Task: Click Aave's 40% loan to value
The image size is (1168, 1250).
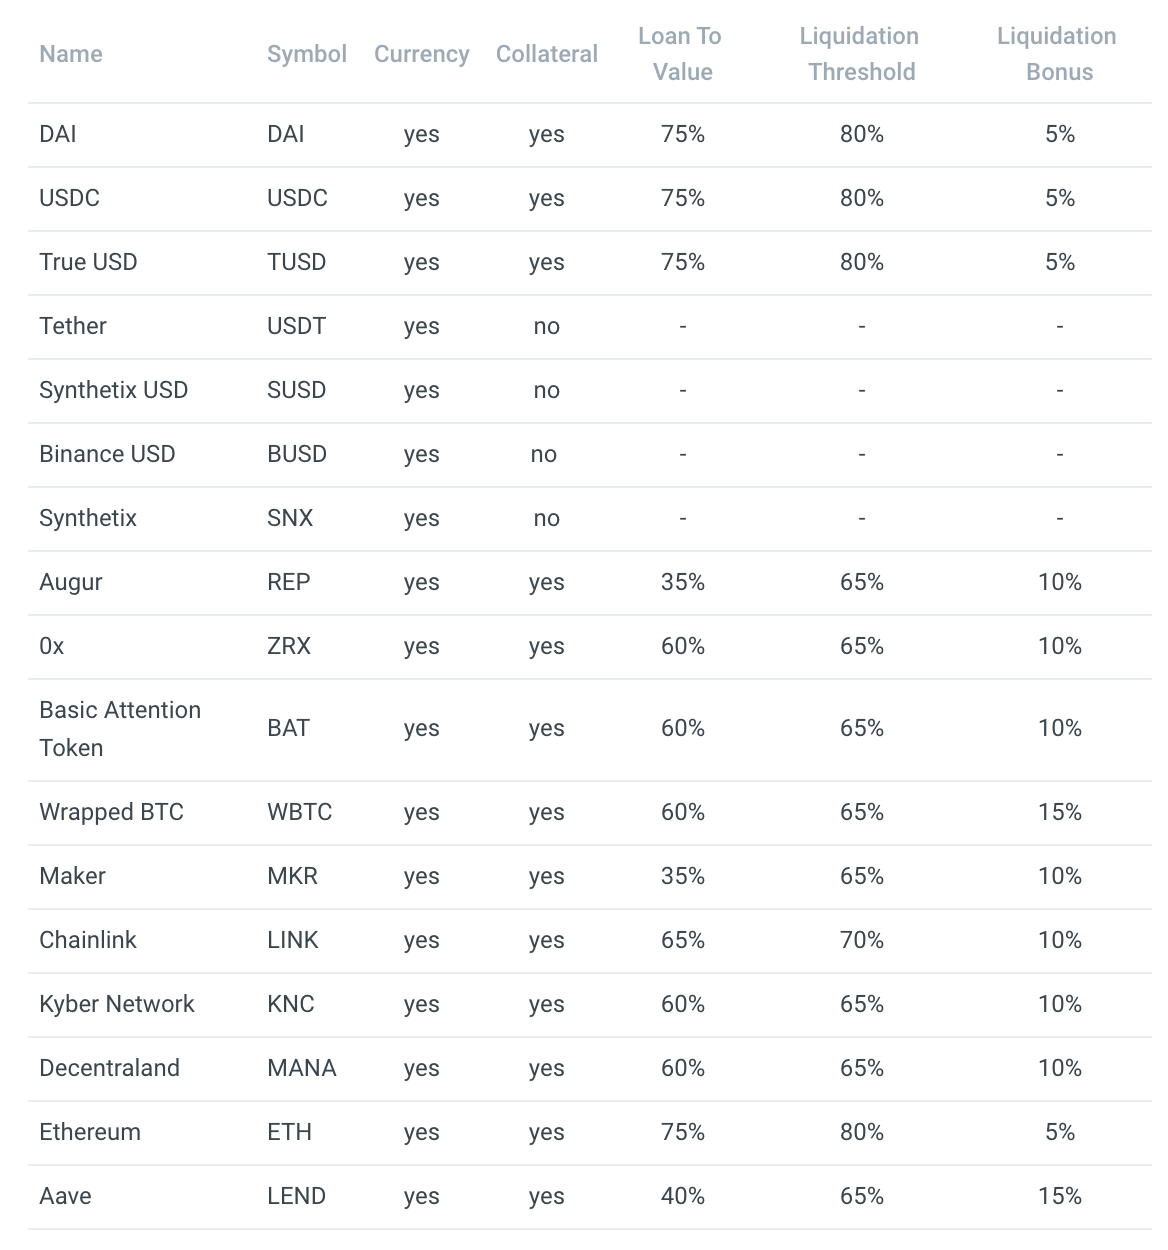Action: click(683, 1196)
